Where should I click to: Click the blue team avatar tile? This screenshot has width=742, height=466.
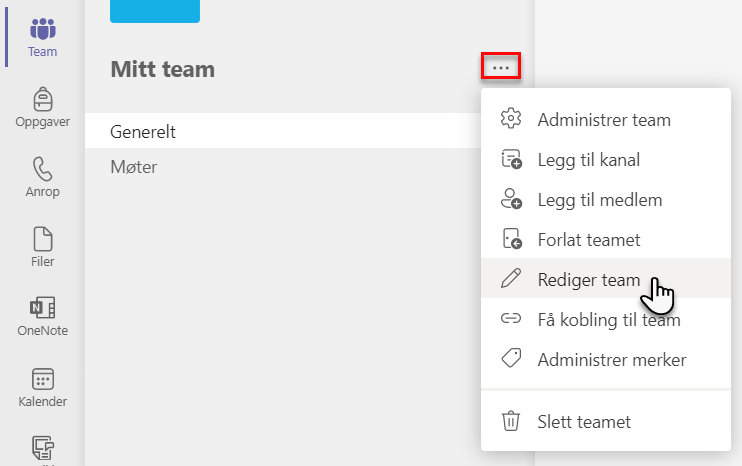pyautogui.click(x=155, y=11)
